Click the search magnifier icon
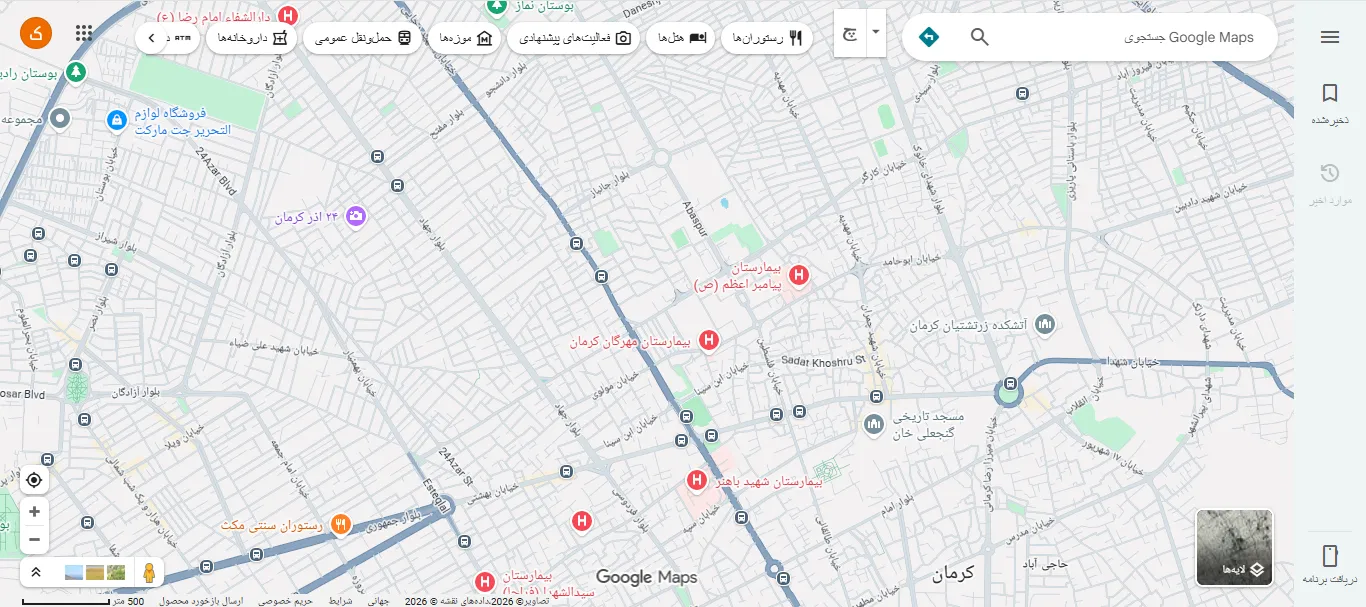This screenshot has width=1366, height=607. (980, 37)
